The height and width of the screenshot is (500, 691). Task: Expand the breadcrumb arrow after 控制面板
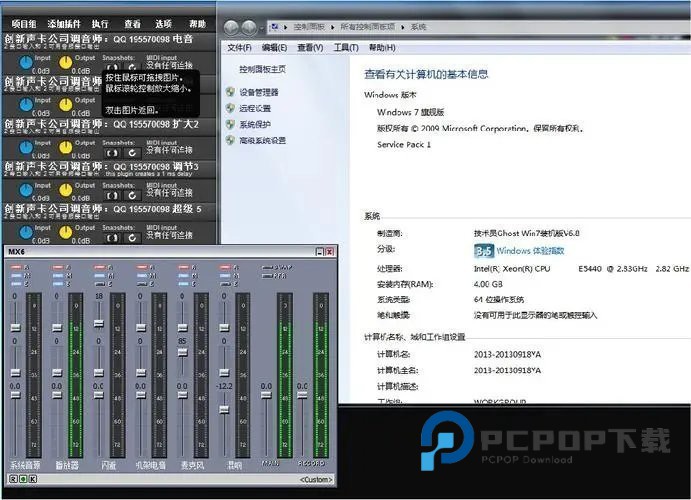point(333,27)
